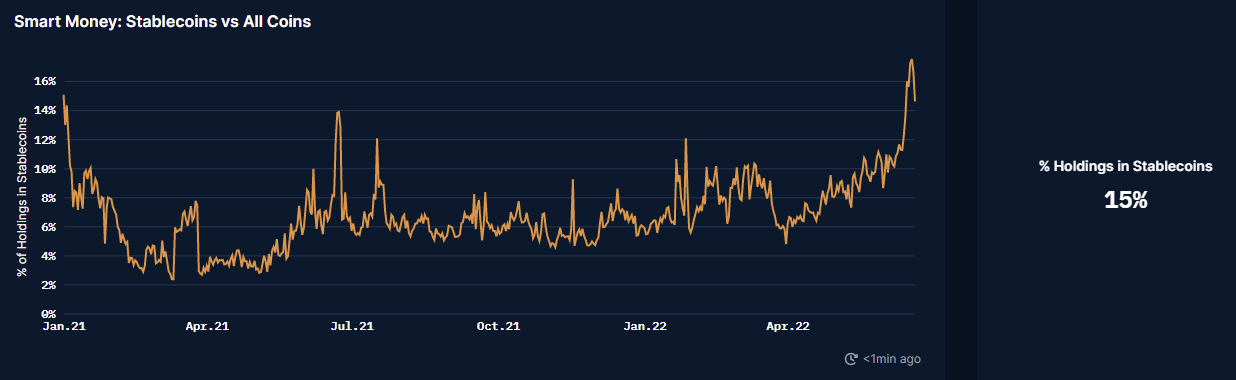Image resolution: width=1236 pixels, height=380 pixels.
Task: Click the 'Jan.21' x-axis label
Action: click(63, 326)
